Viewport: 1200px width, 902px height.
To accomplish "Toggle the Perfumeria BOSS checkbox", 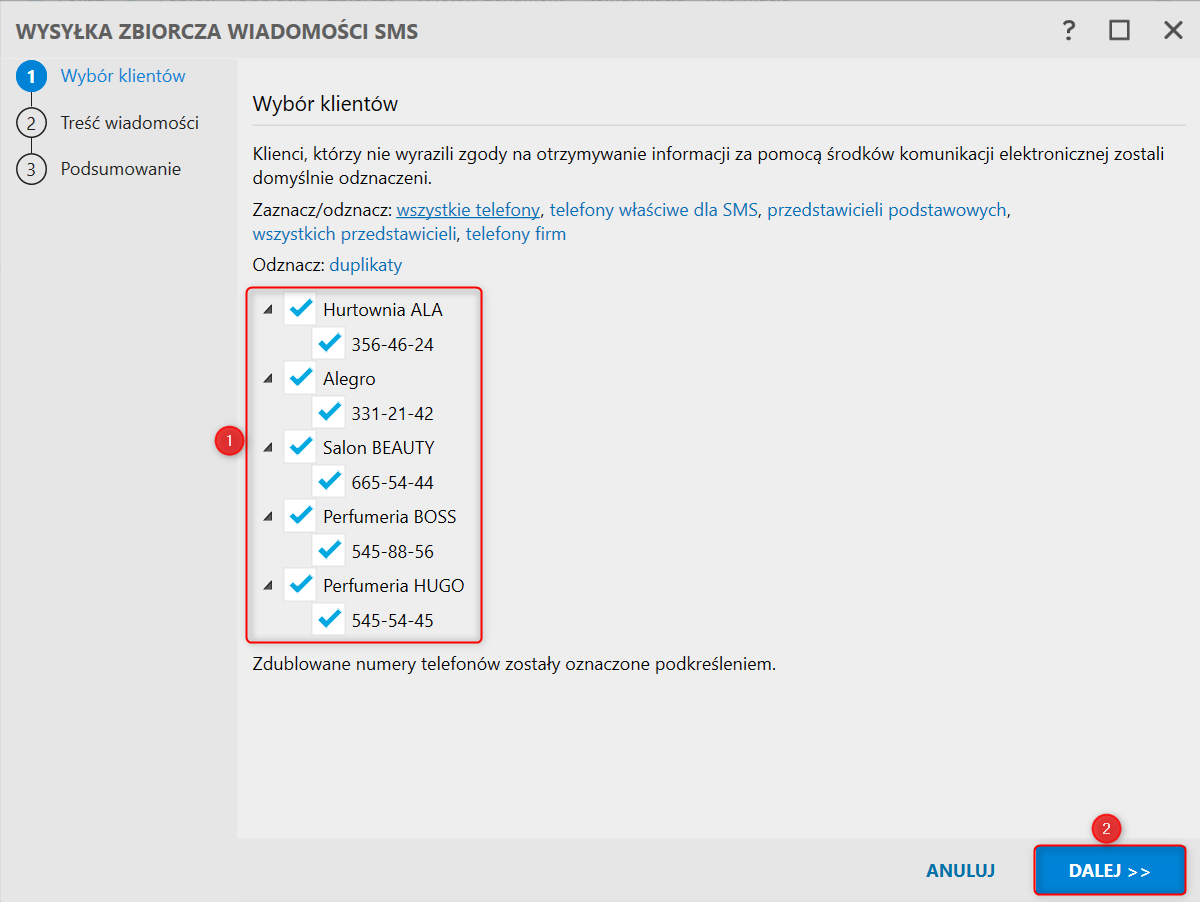I will tap(300, 516).
